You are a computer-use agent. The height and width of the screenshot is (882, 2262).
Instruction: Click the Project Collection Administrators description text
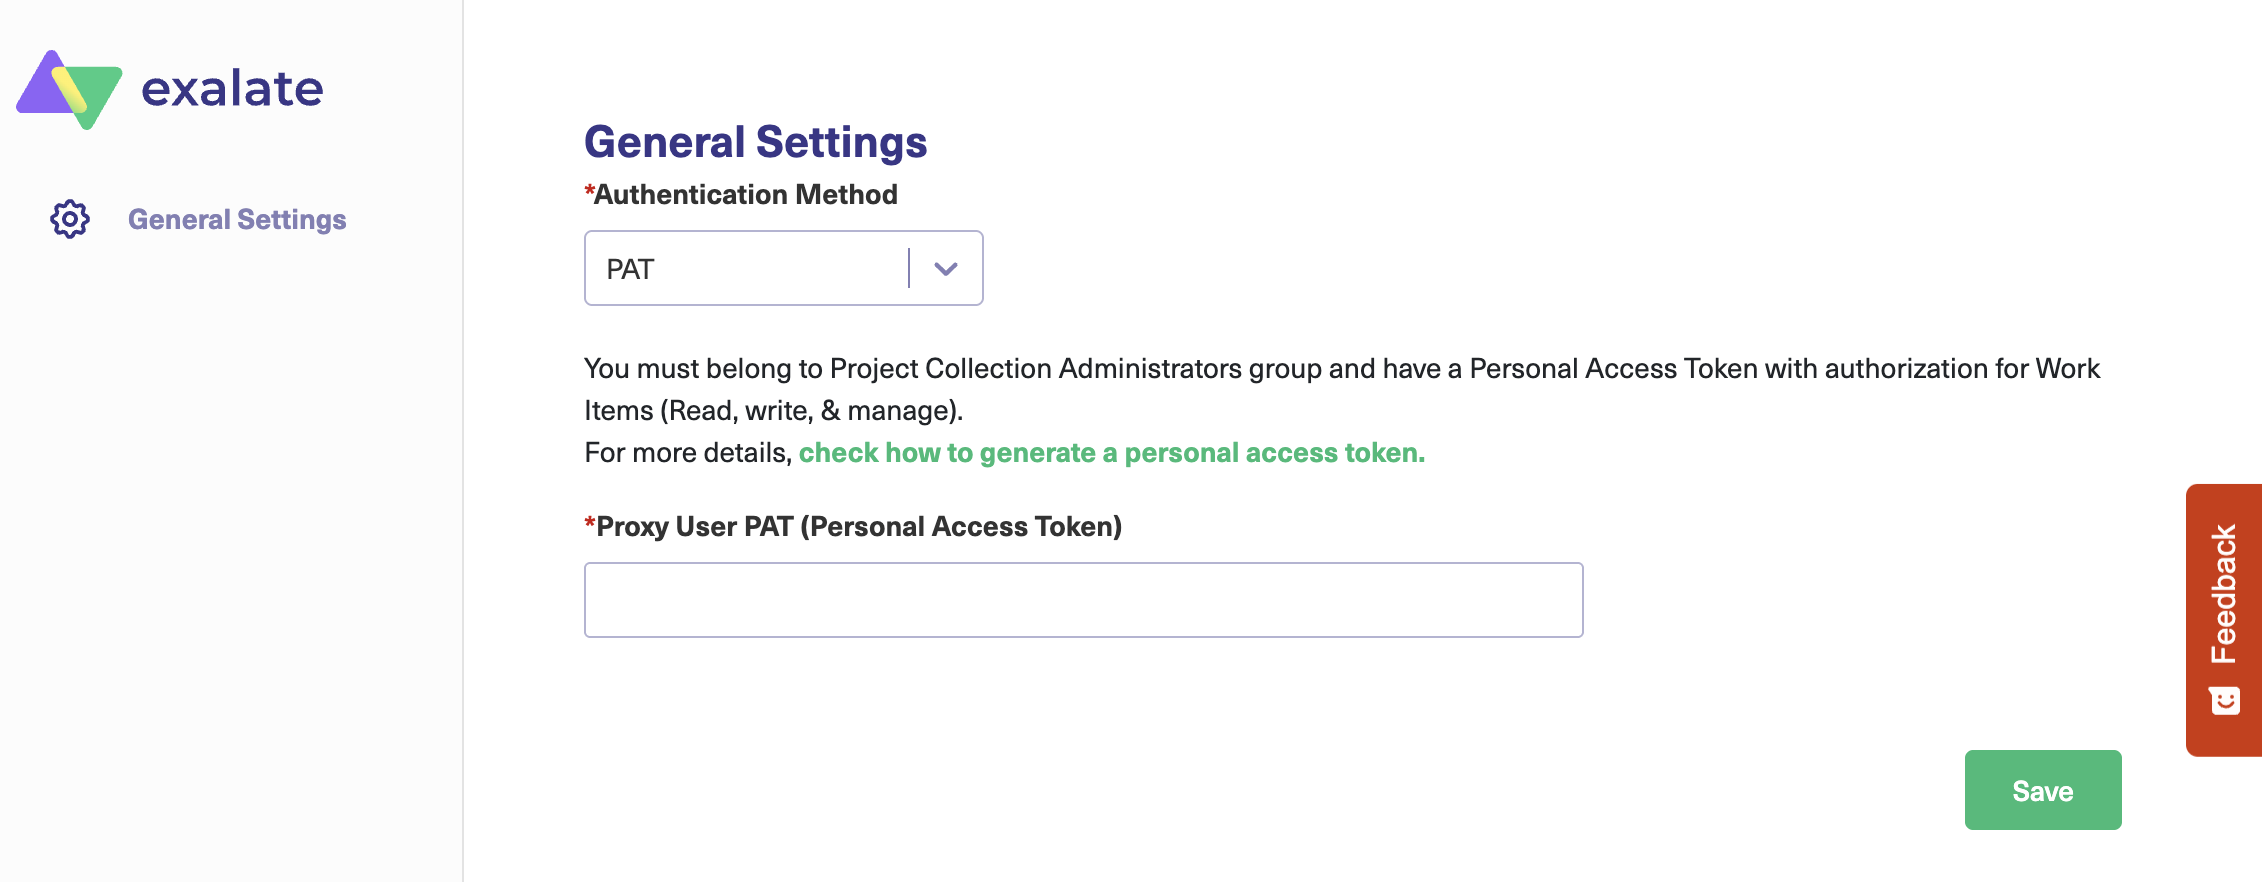(x=1341, y=369)
